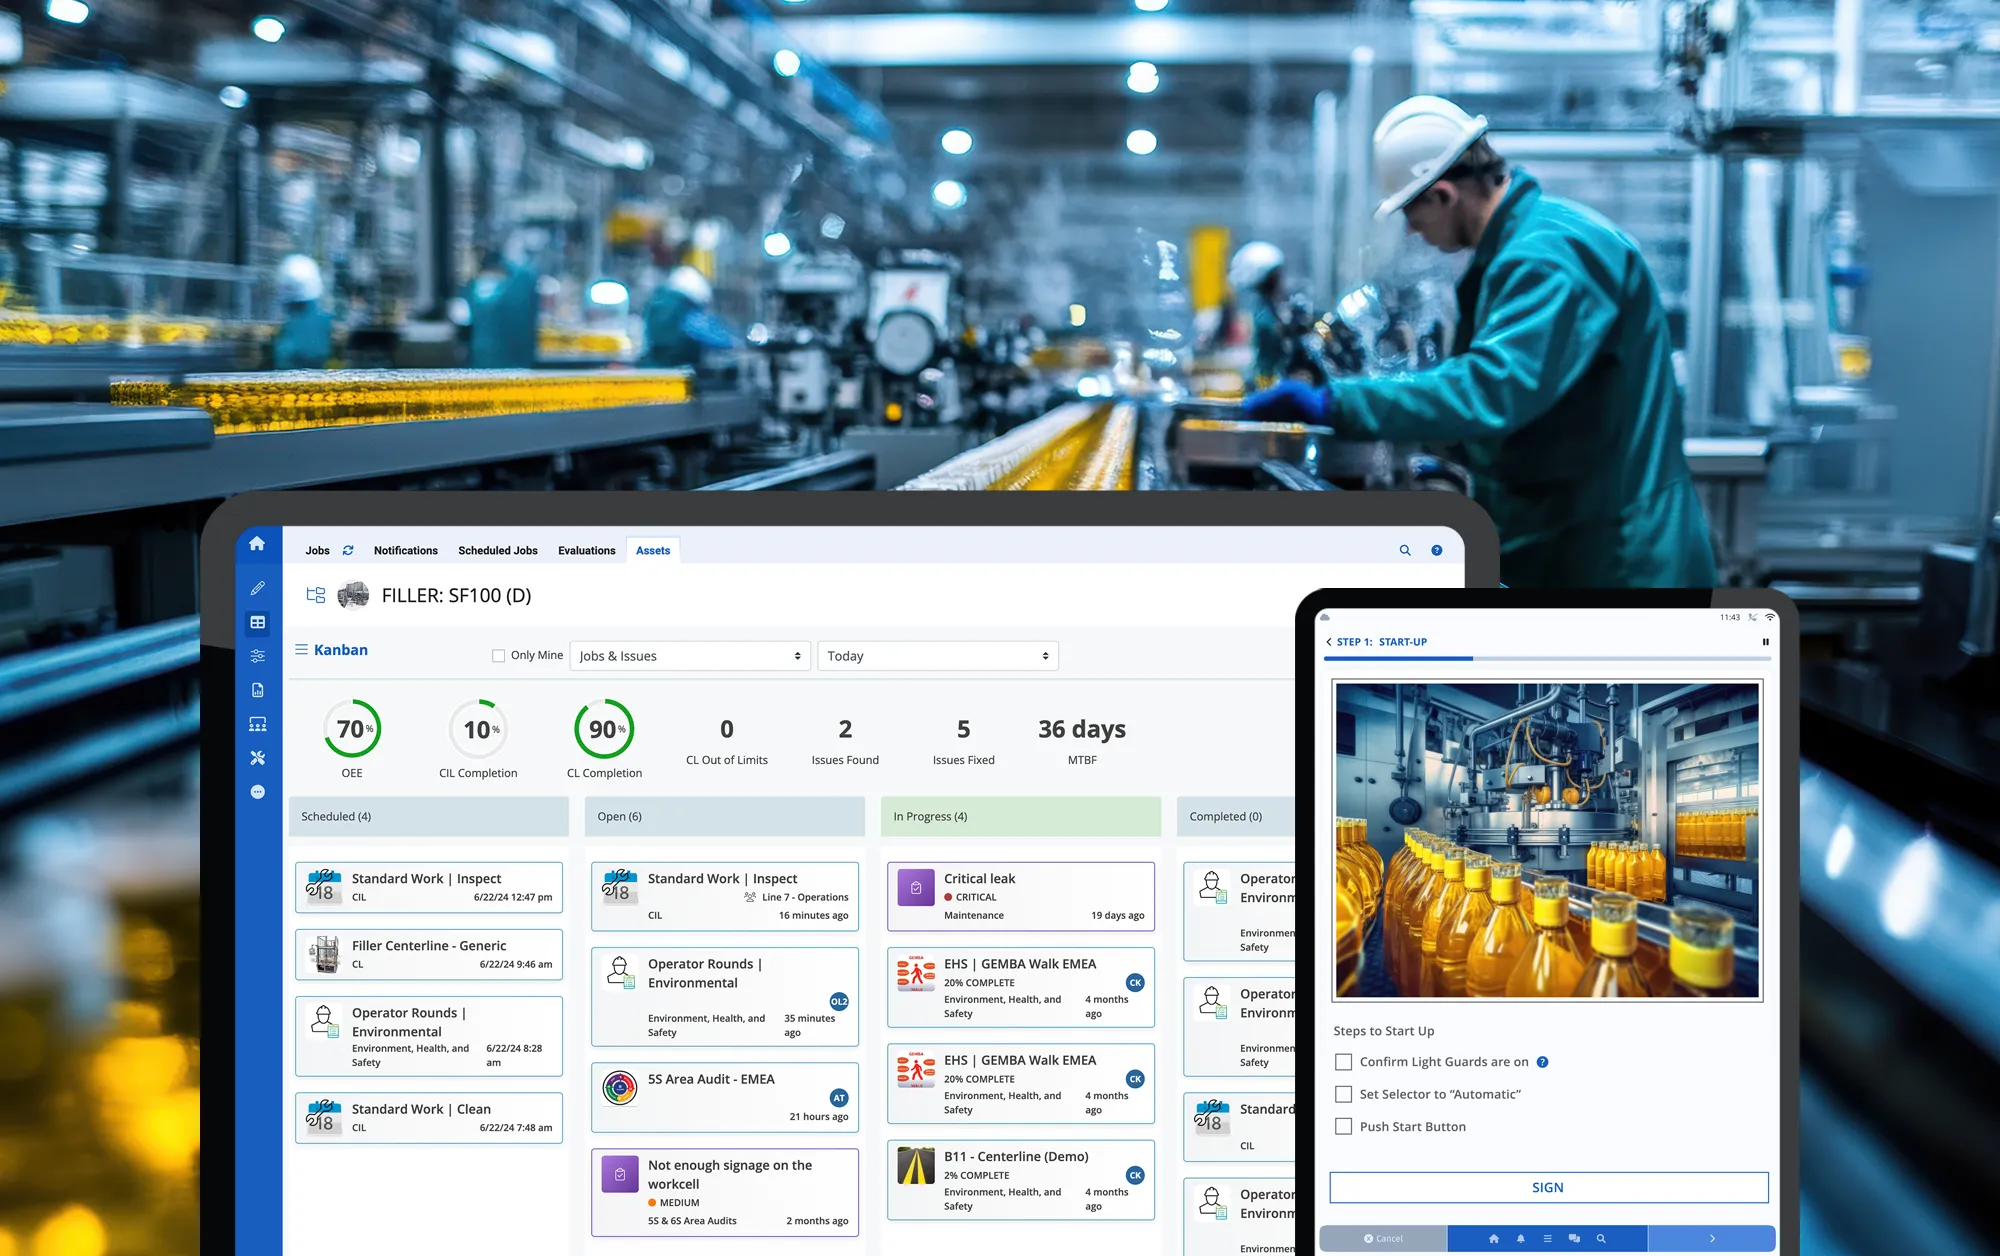
Task: Click the AT avatar on 5S Area Audit card
Action: (839, 1098)
